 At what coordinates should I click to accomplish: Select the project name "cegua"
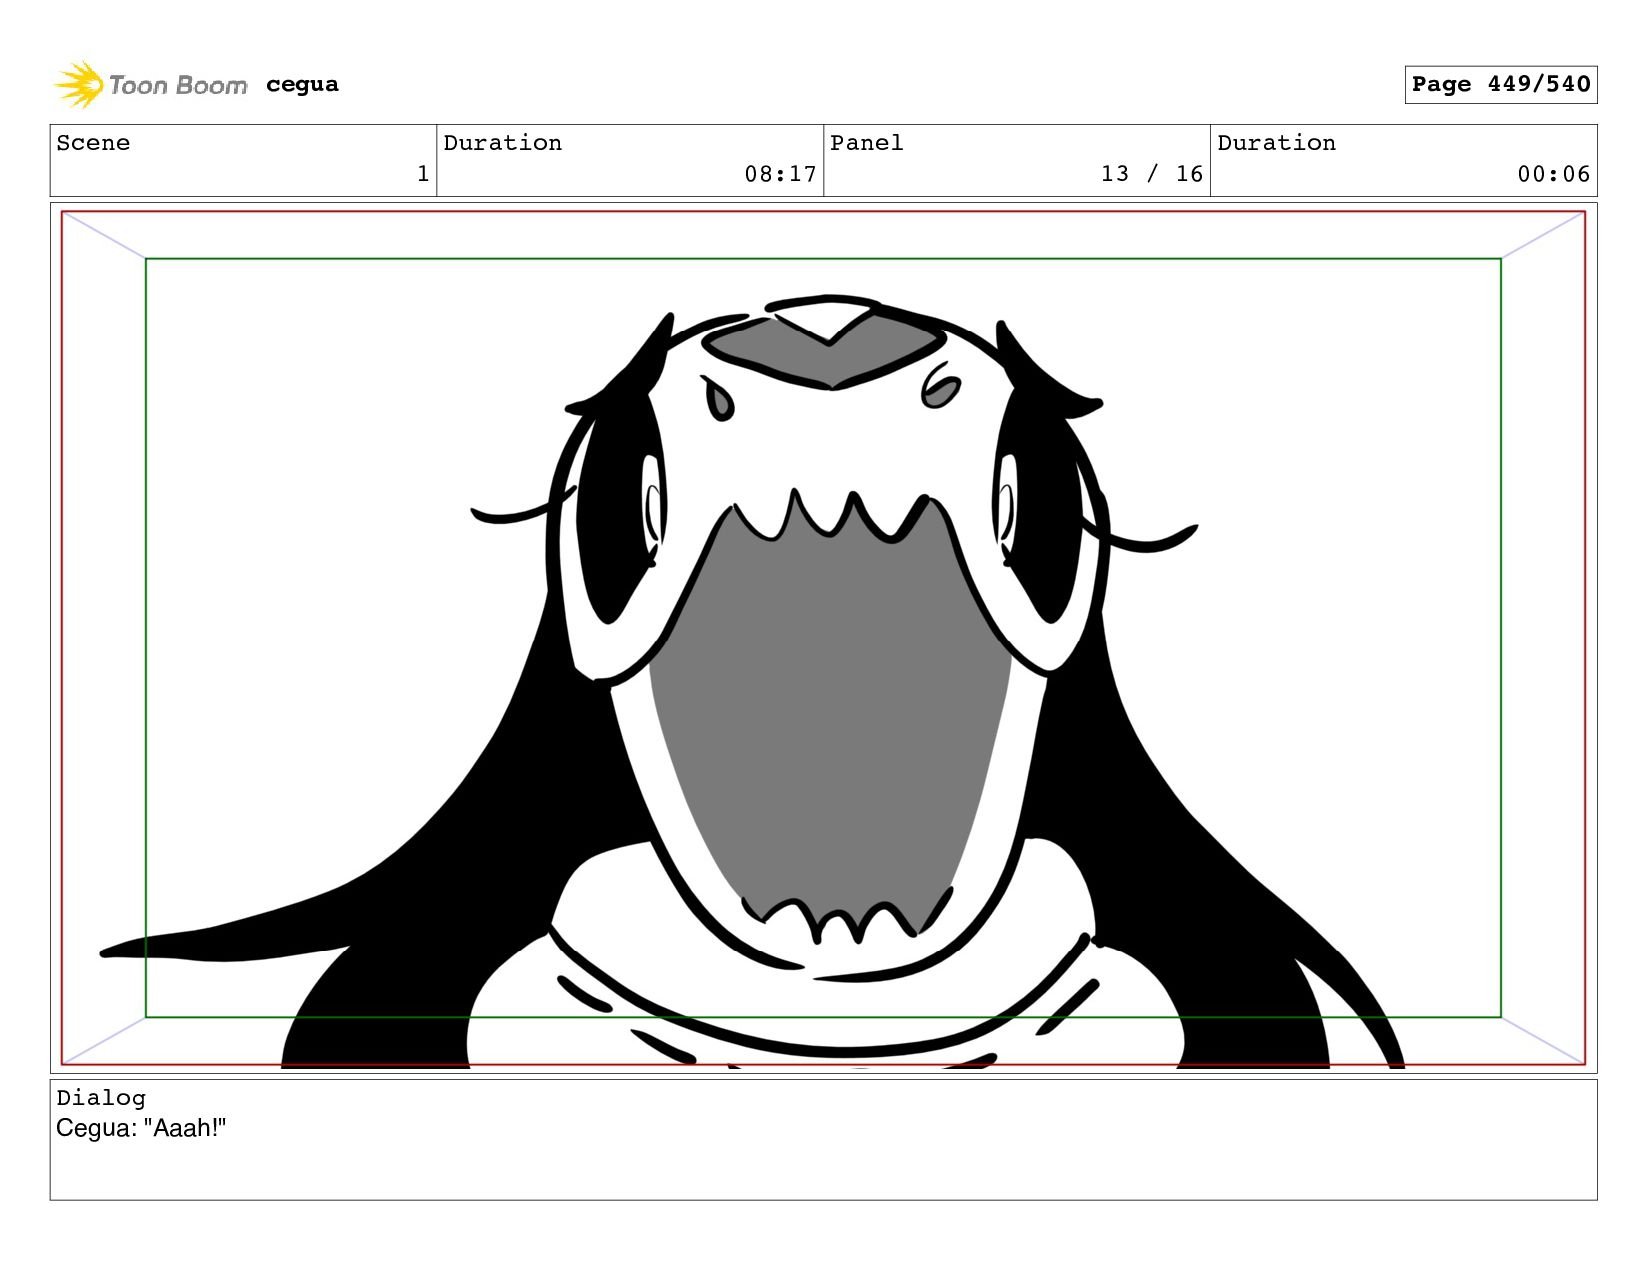pyautogui.click(x=302, y=85)
